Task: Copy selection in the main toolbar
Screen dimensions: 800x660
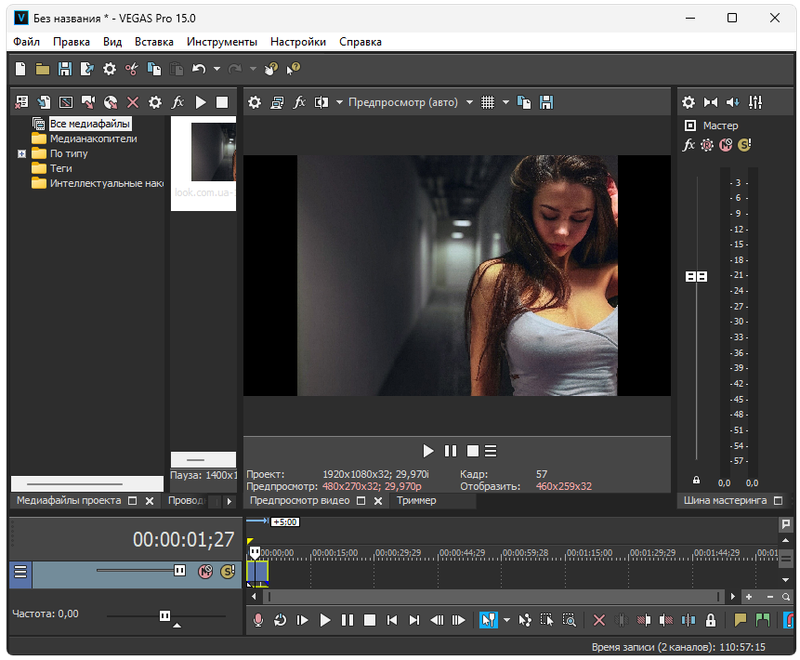Action: point(154,68)
